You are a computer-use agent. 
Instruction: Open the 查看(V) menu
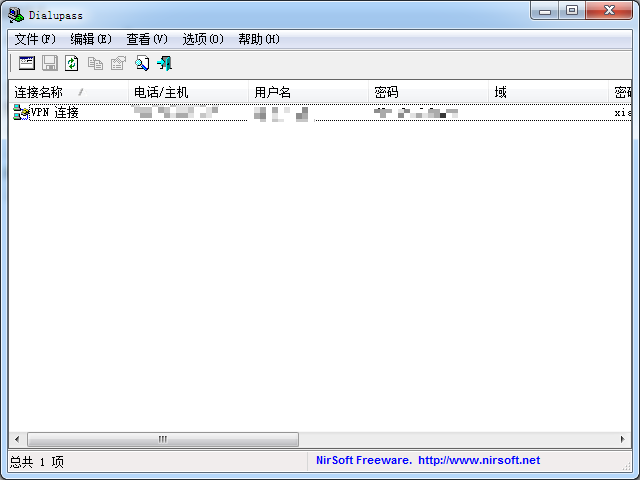[x=147, y=39]
